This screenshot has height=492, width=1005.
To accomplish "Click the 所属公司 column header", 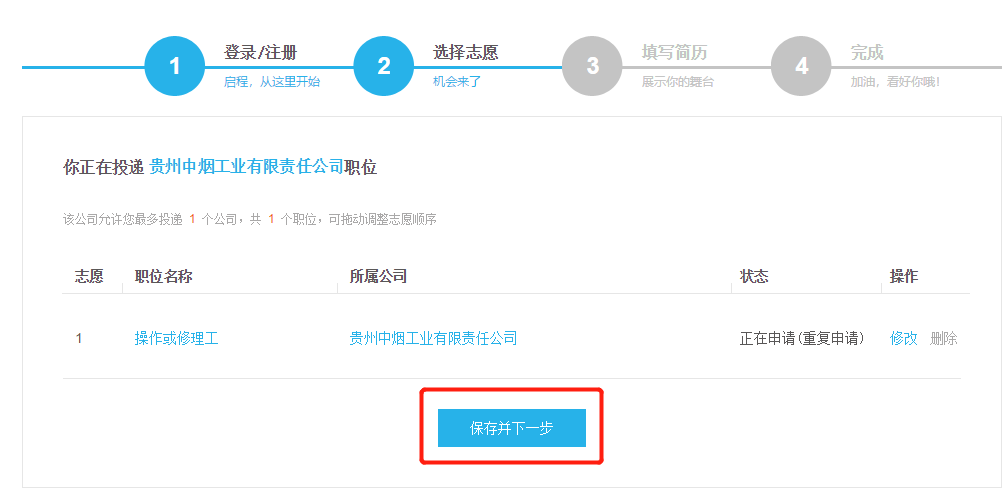I will [378, 276].
